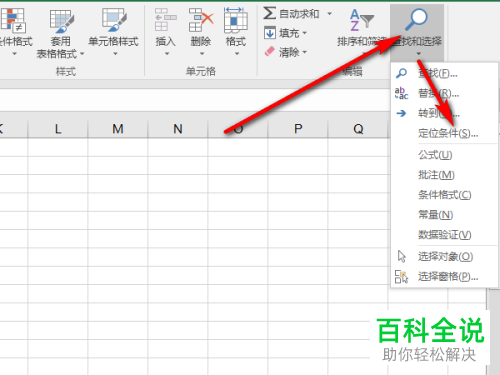Screen dimensions: 500x375
Task: Expand the 条件格式 dropdown arrow in the ribbon
Action: 14,54
